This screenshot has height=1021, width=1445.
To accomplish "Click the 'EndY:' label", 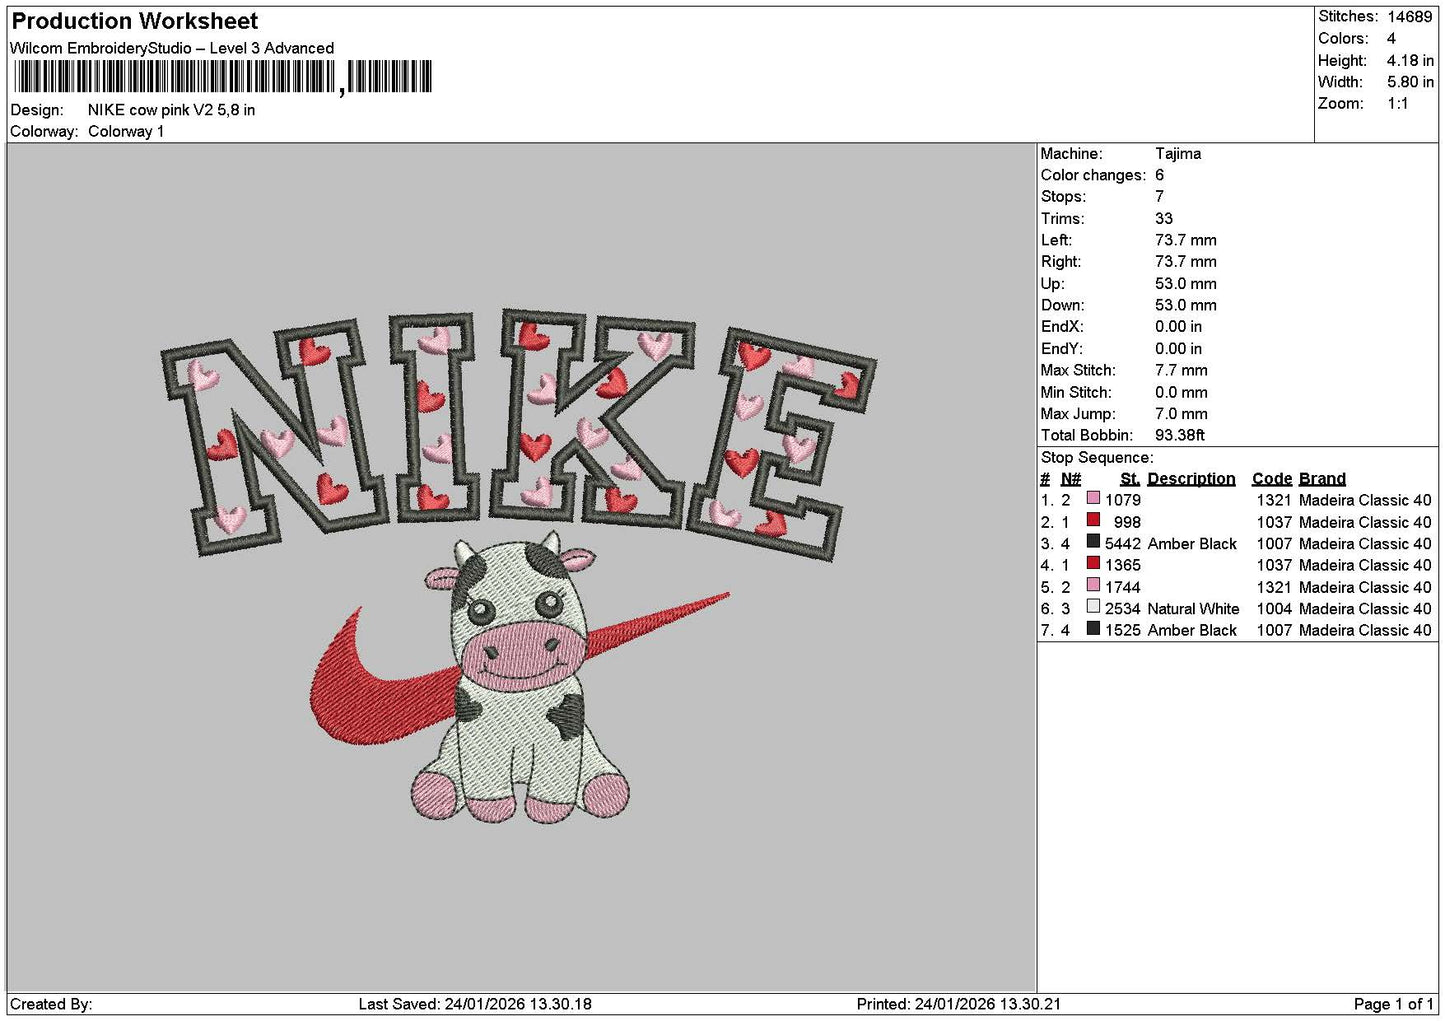I will [x=1062, y=349].
